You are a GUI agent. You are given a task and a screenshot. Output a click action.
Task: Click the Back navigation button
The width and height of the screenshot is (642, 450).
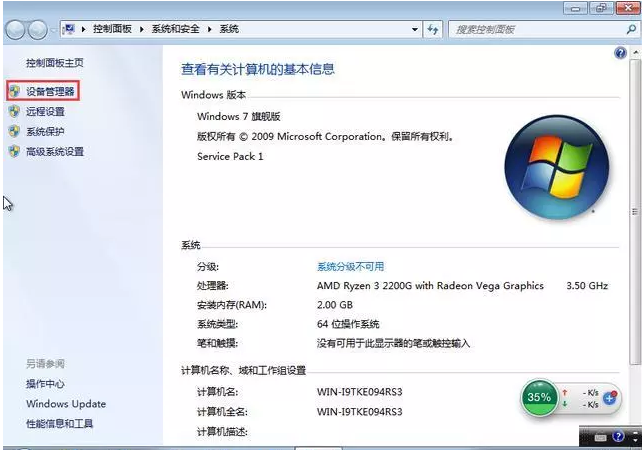(x=15, y=29)
